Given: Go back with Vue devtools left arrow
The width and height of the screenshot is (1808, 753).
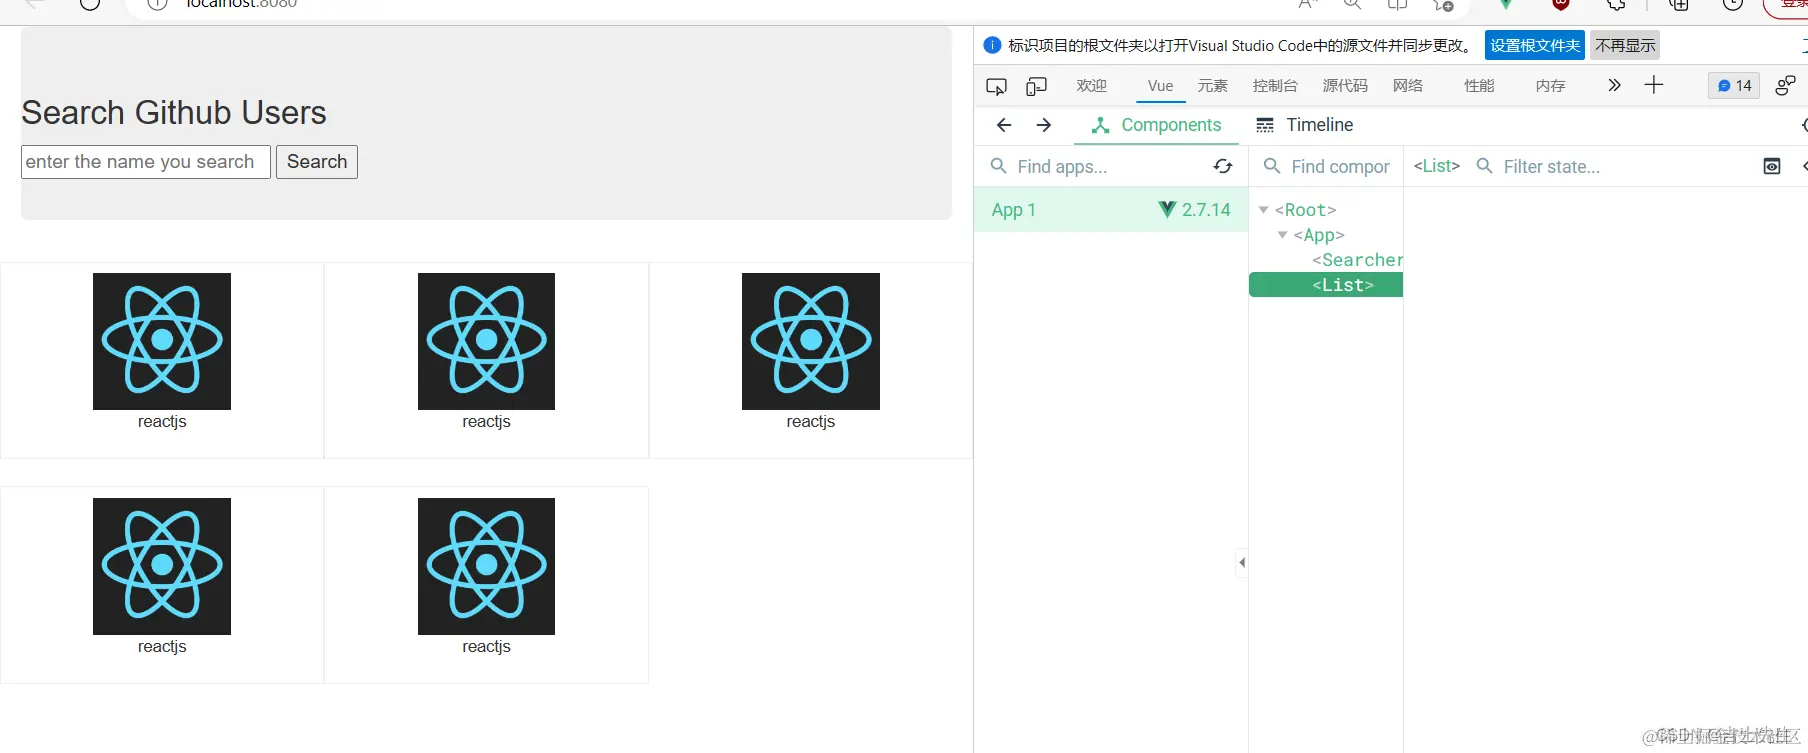Looking at the screenshot, I should coord(1004,125).
